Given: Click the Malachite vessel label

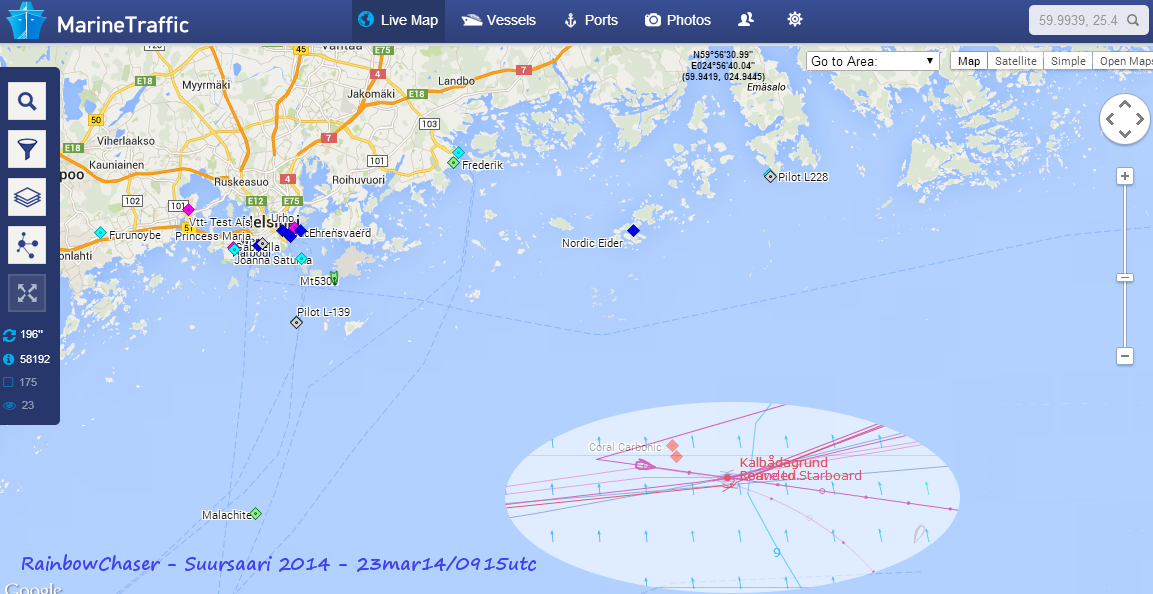Looking at the screenshot, I should click(226, 515).
